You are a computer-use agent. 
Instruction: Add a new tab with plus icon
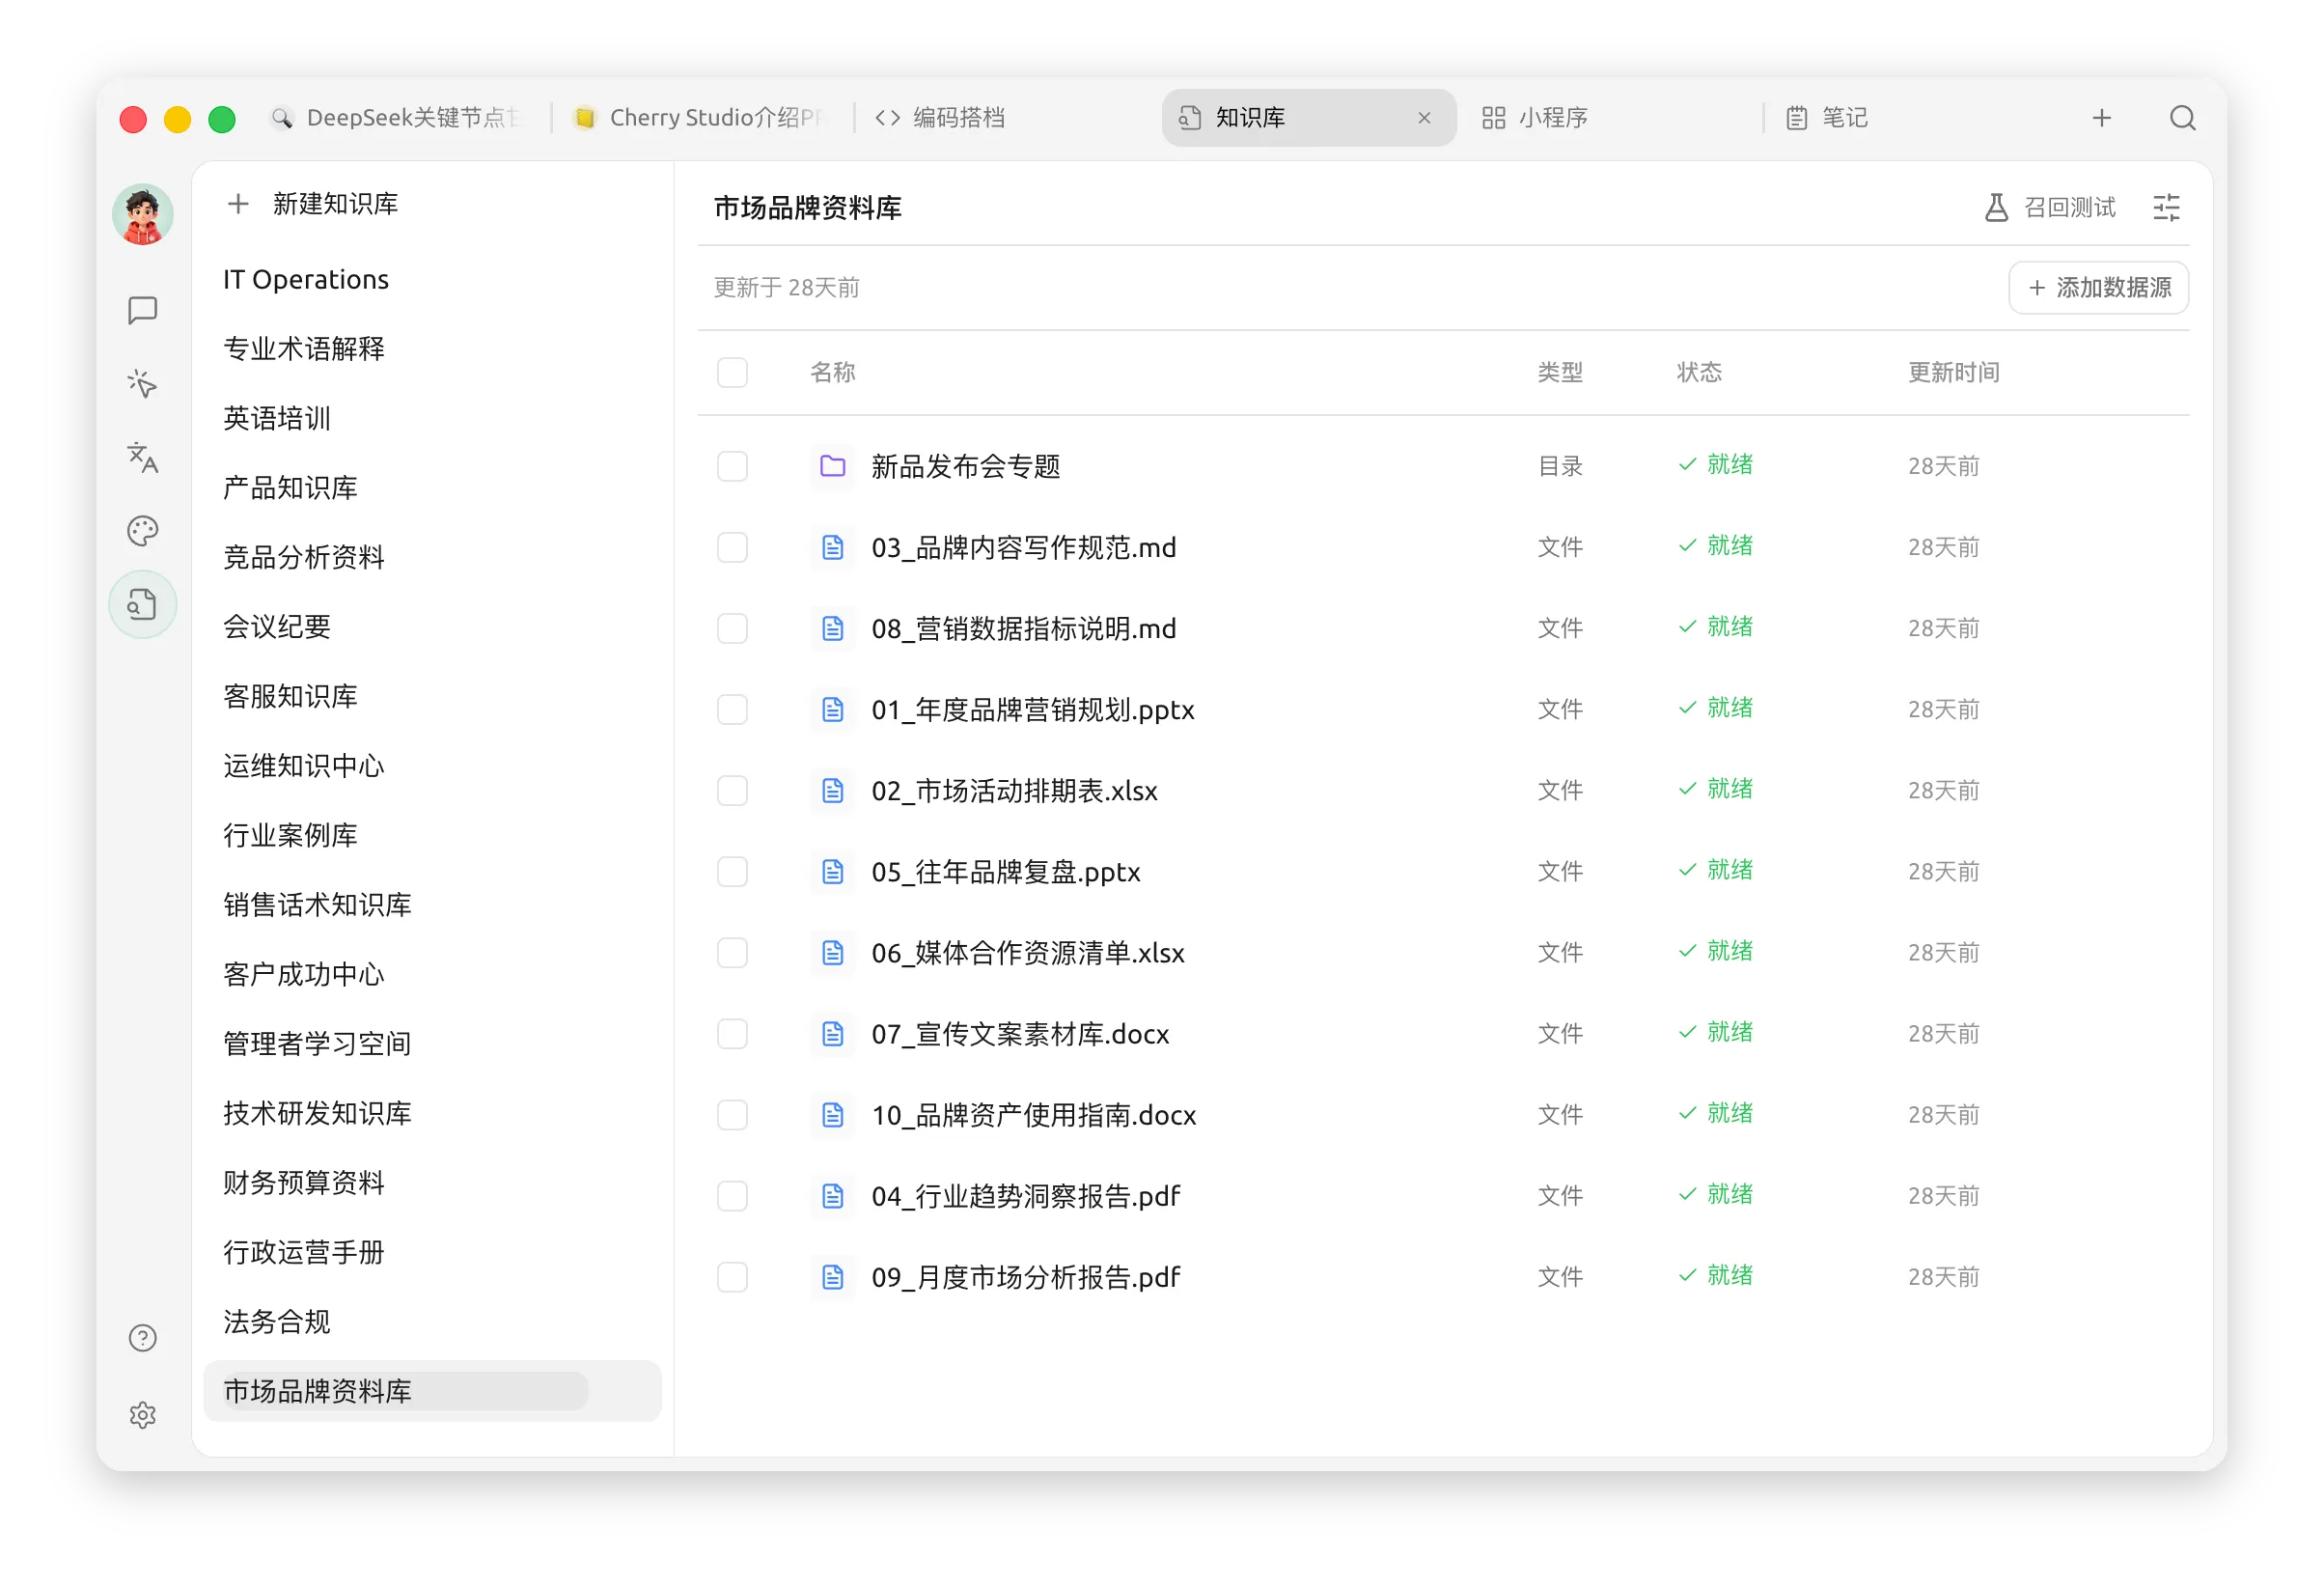coord(2101,118)
